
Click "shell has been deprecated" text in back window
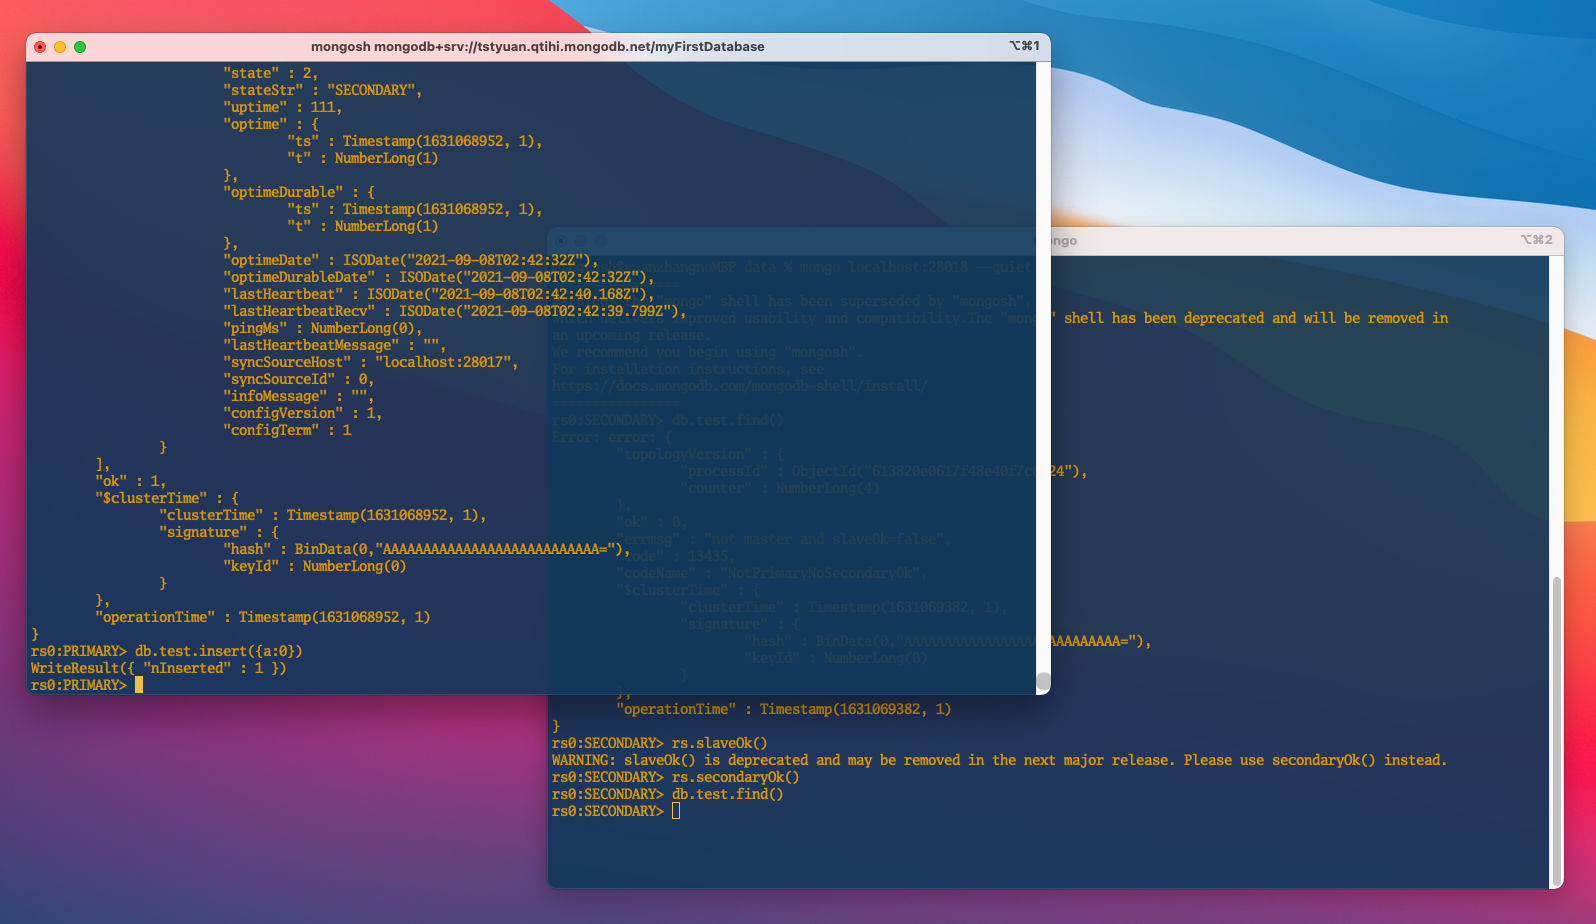(x=1164, y=318)
